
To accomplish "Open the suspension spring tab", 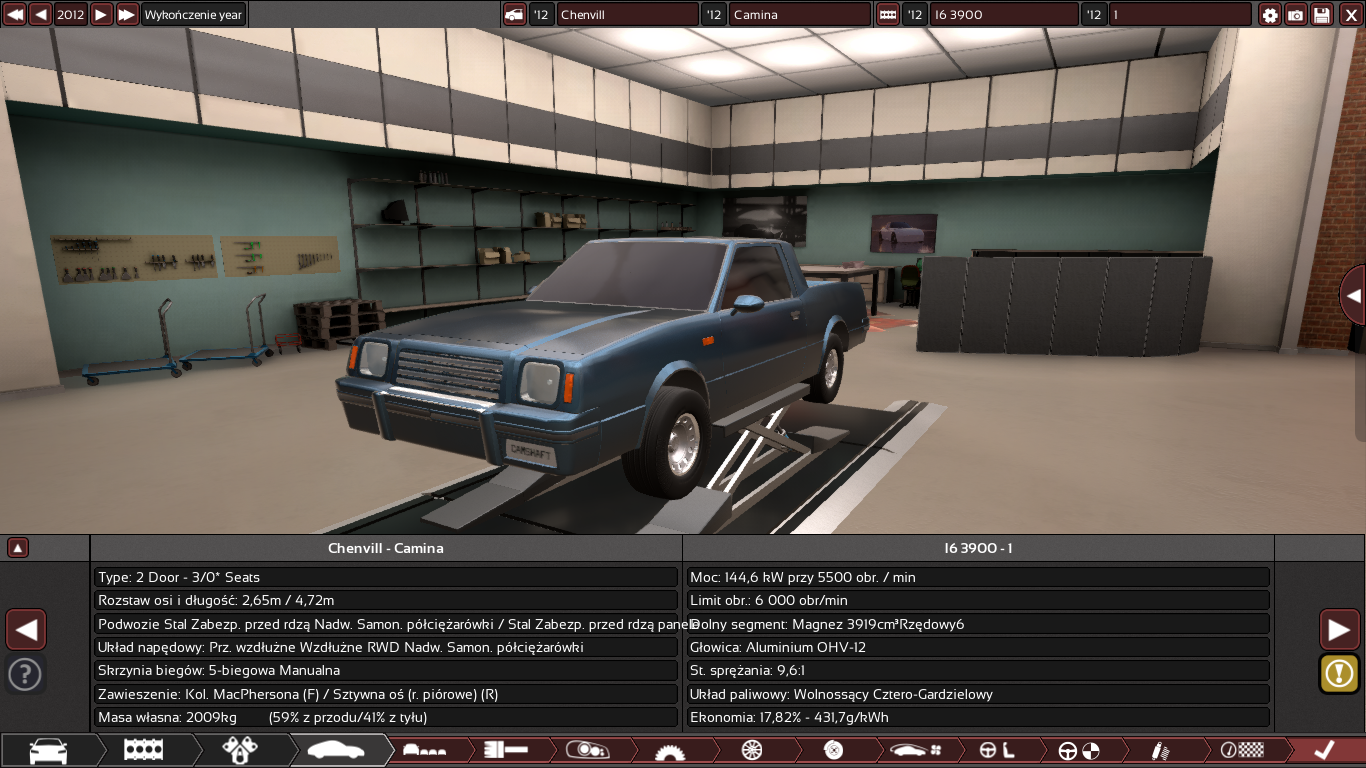I will click(x=1161, y=750).
